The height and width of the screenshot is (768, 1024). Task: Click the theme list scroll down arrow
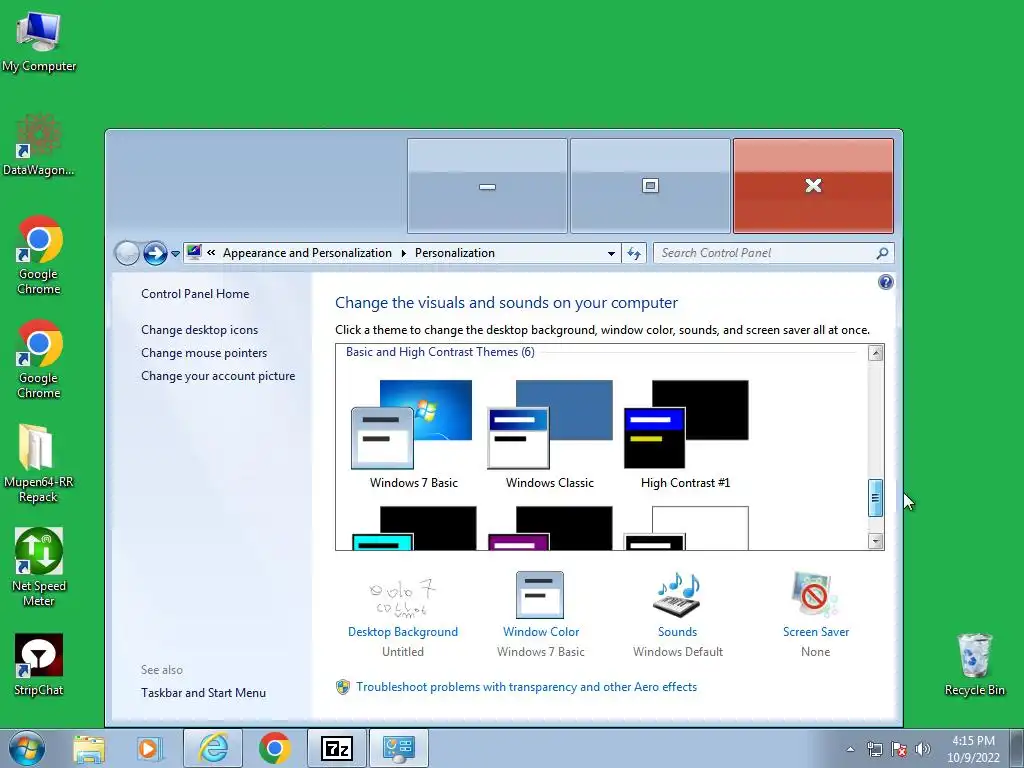(875, 541)
